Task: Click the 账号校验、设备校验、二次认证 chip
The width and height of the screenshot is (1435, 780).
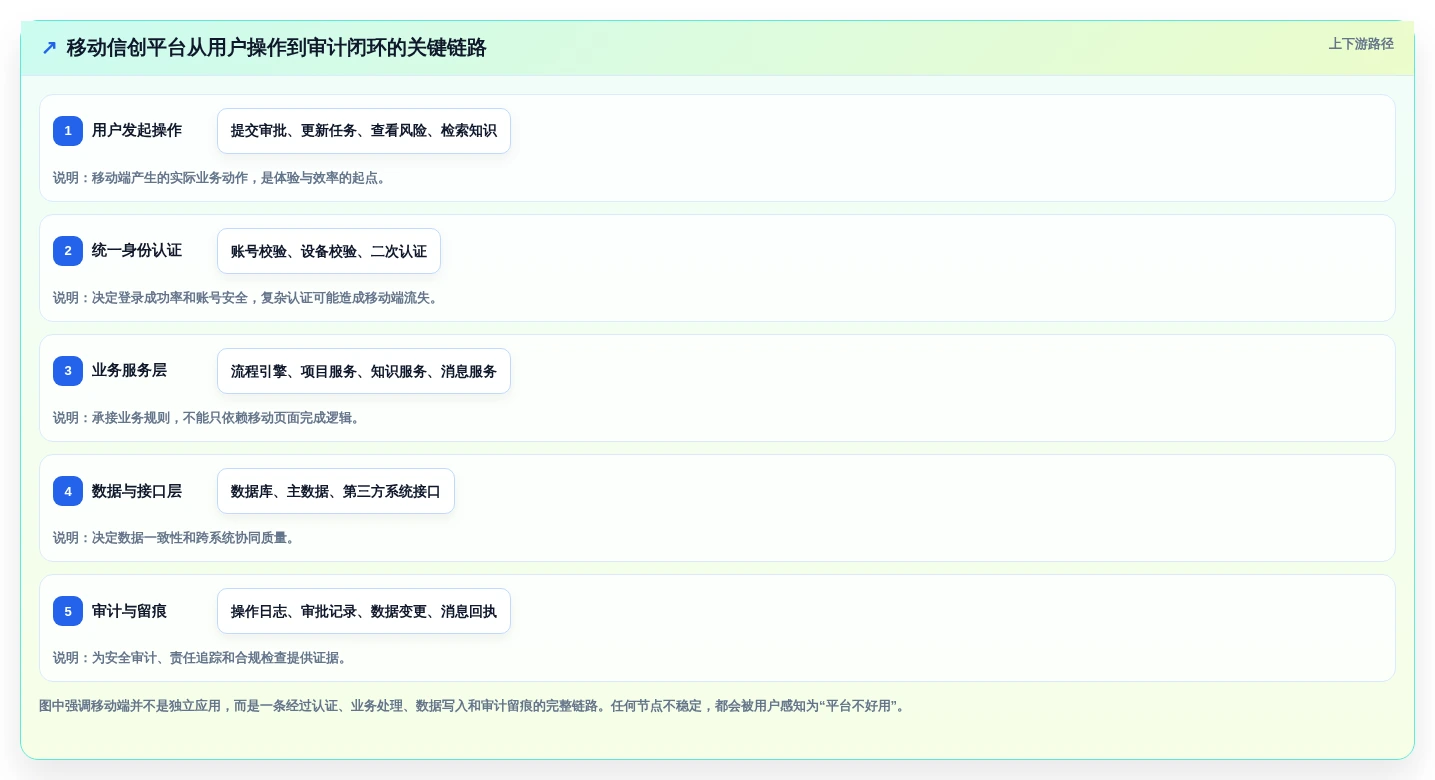Action: (x=329, y=251)
